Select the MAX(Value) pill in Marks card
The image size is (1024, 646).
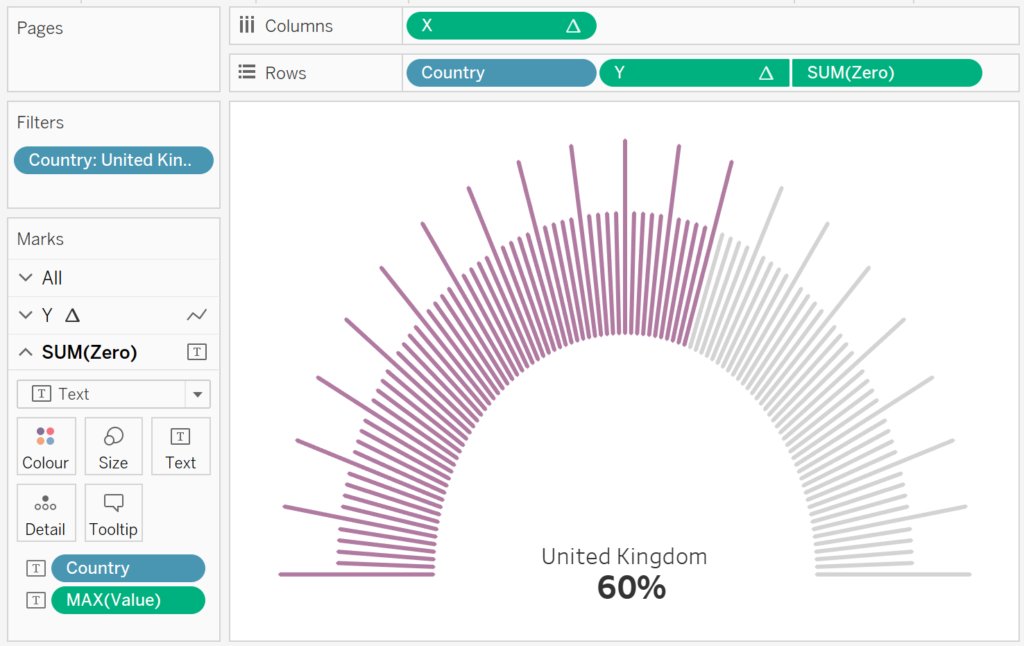pyautogui.click(x=128, y=600)
